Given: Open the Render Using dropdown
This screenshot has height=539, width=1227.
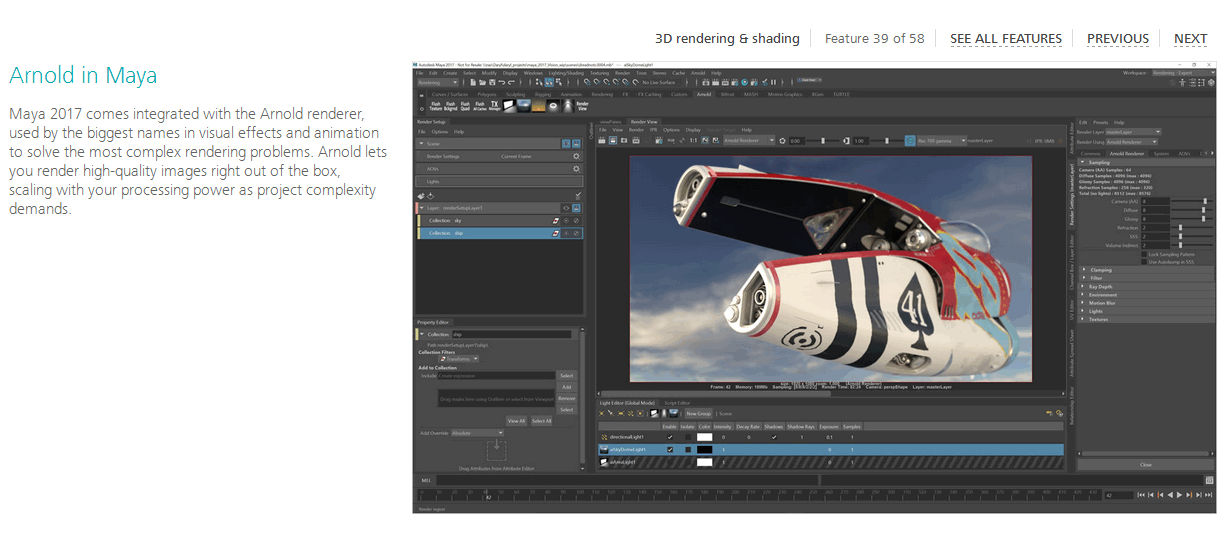Looking at the screenshot, I should coord(1131,142).
